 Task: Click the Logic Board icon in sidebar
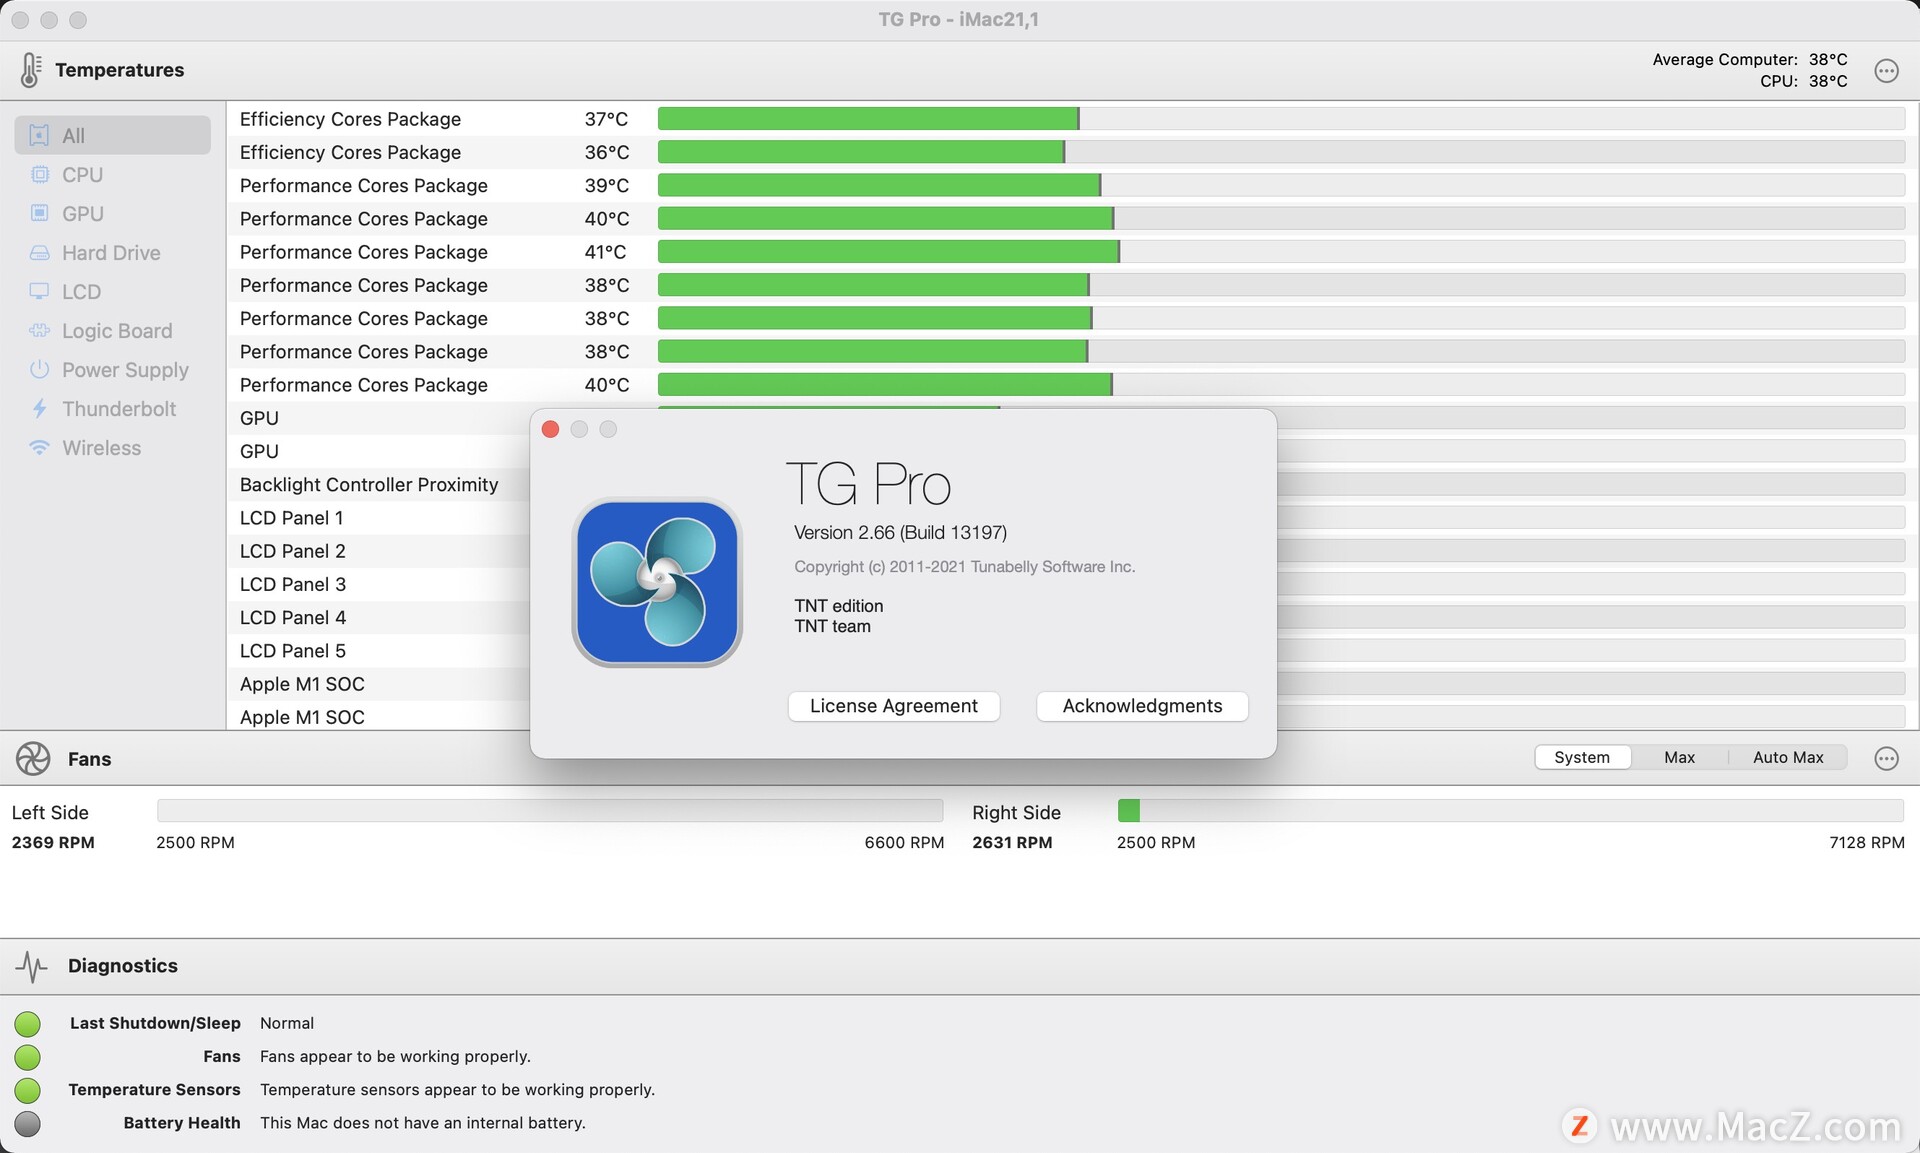[x=39, y=330]
